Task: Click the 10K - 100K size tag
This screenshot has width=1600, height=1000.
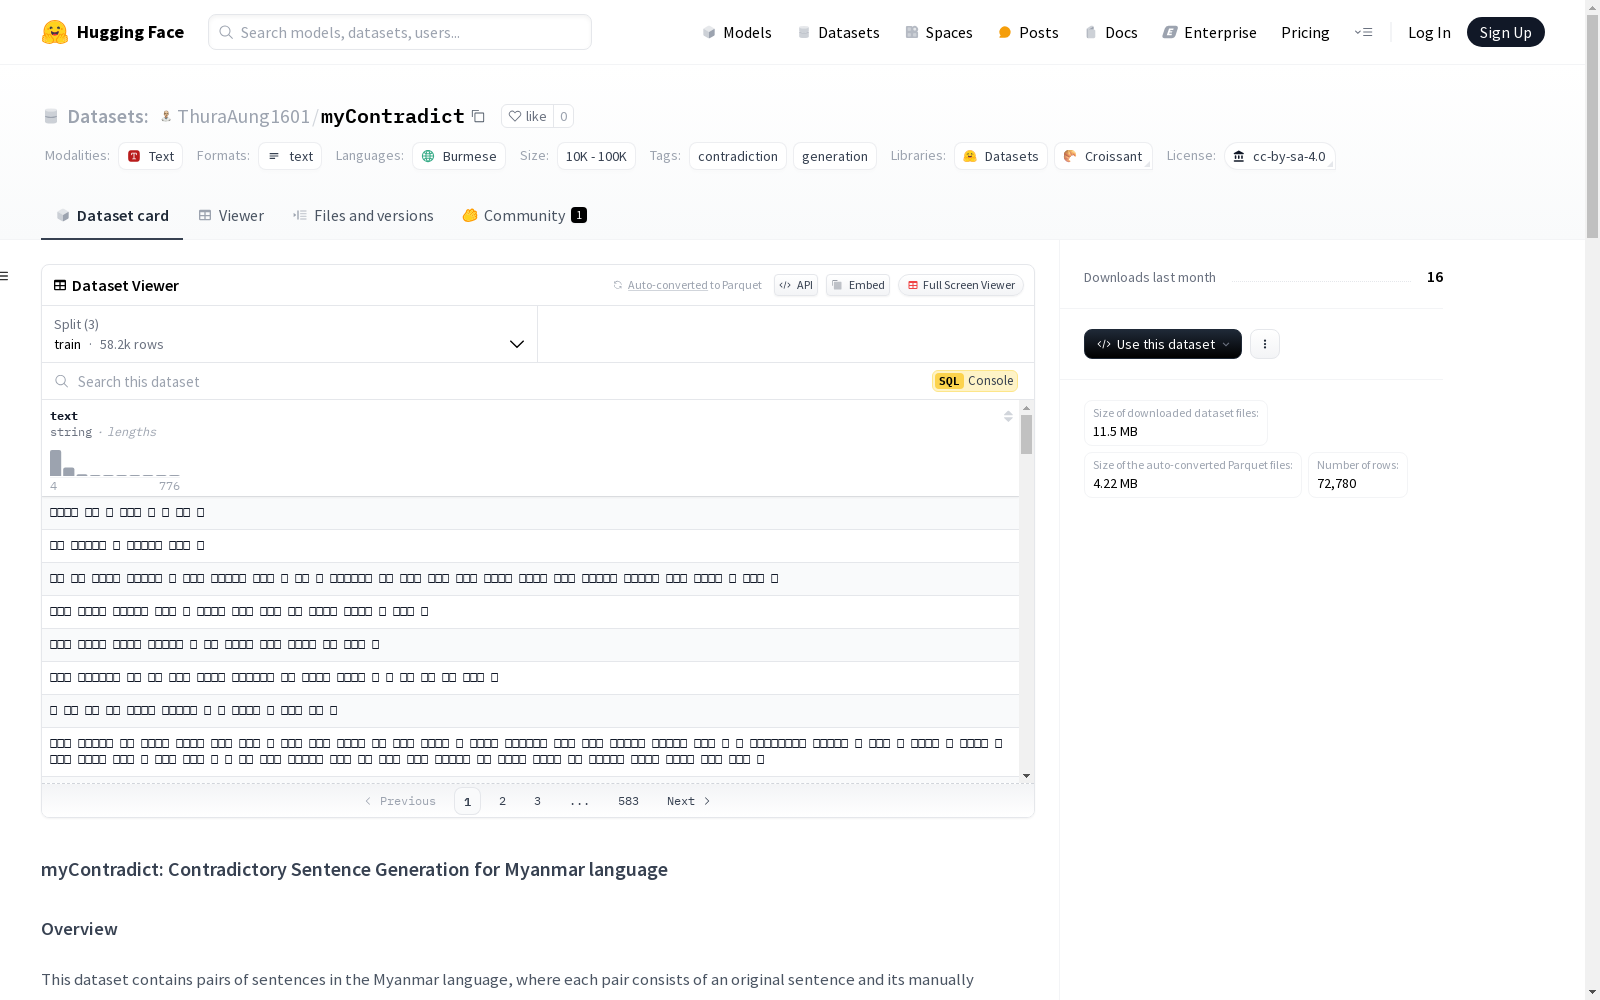Action: click(x=596, y=156)
